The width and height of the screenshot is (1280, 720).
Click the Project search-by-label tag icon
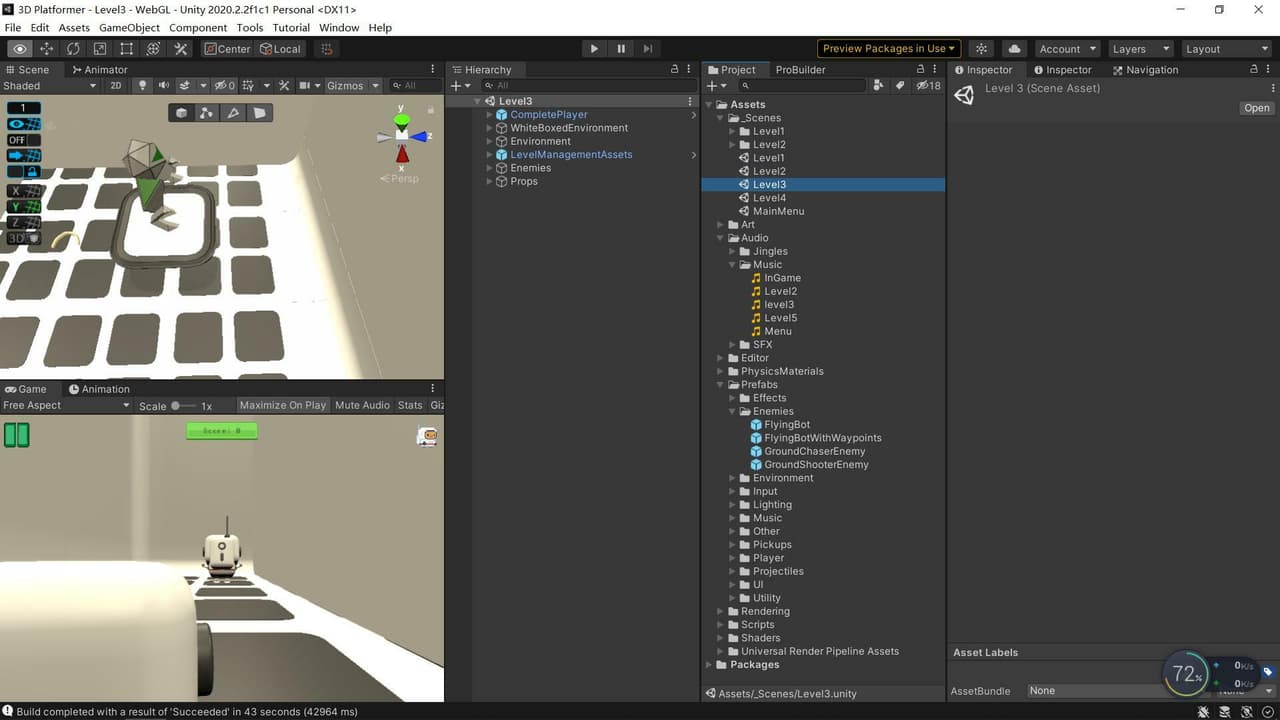point(899,85)
